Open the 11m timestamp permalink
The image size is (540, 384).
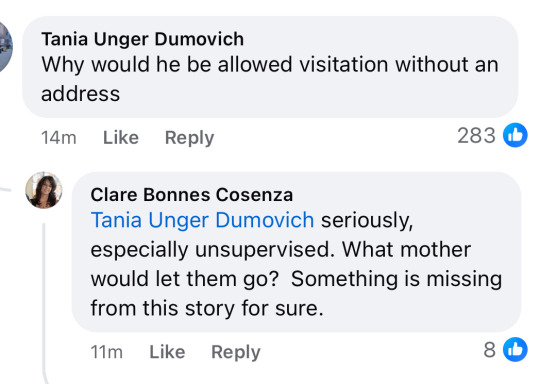point(106,352)
